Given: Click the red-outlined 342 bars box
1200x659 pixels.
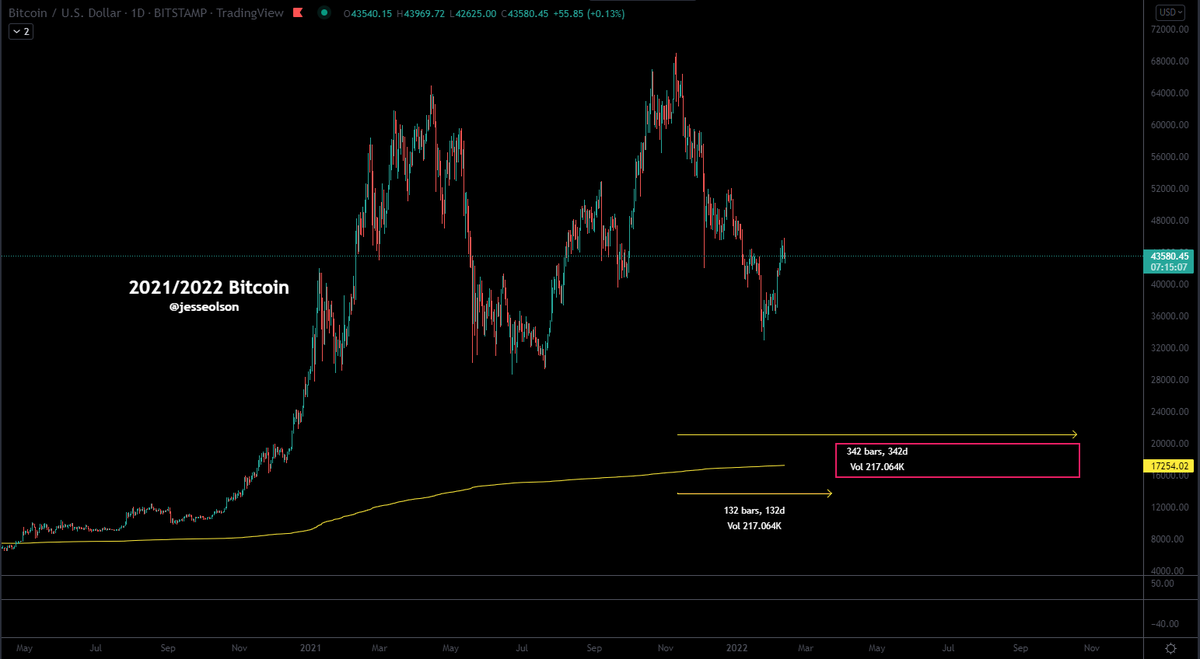Looking at the screenshot, I should (x=957, y=460).
